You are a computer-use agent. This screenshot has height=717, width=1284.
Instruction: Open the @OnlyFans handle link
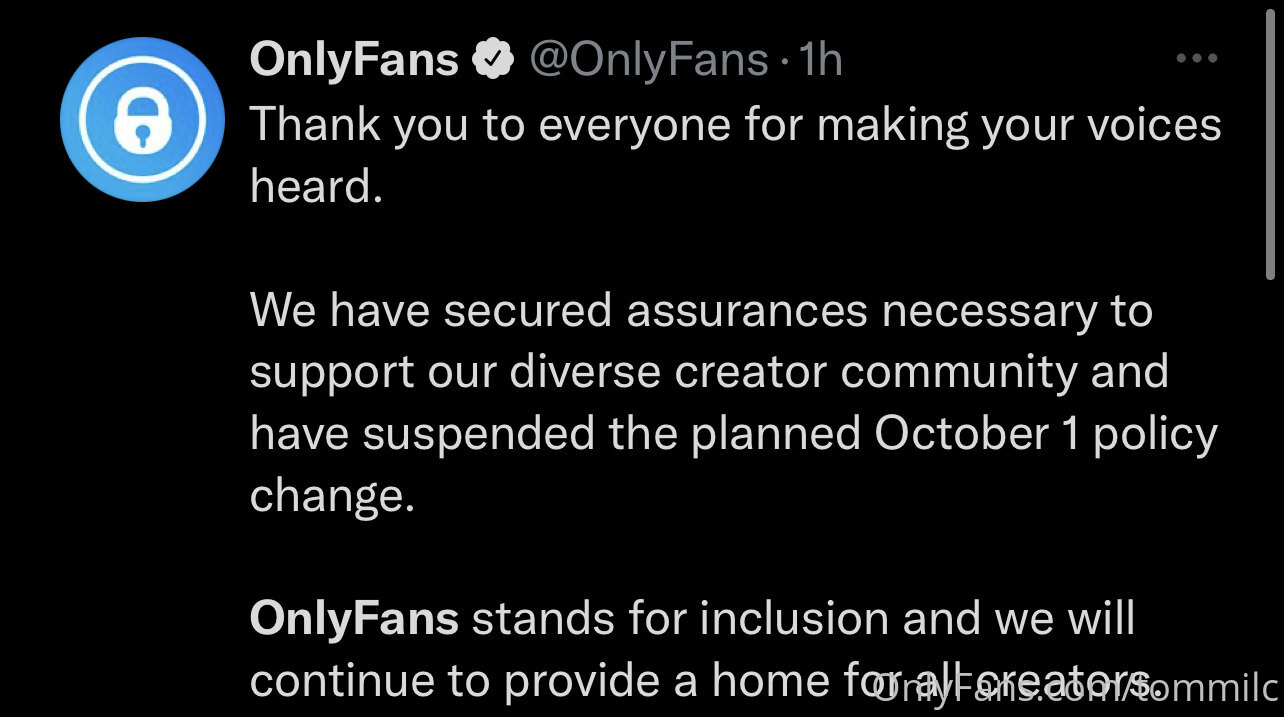[x=647, y=61]
